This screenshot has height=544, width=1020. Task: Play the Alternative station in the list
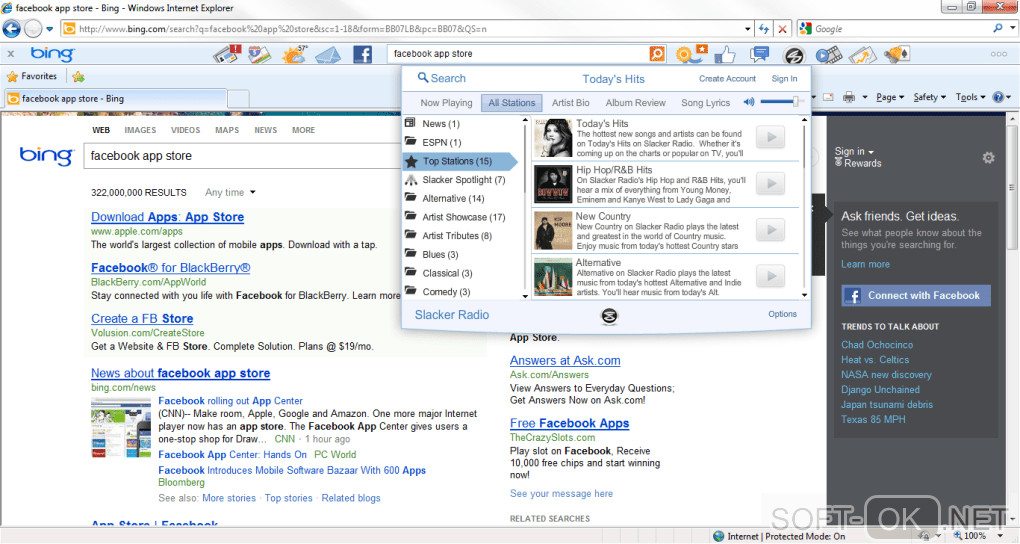(771, 277)
